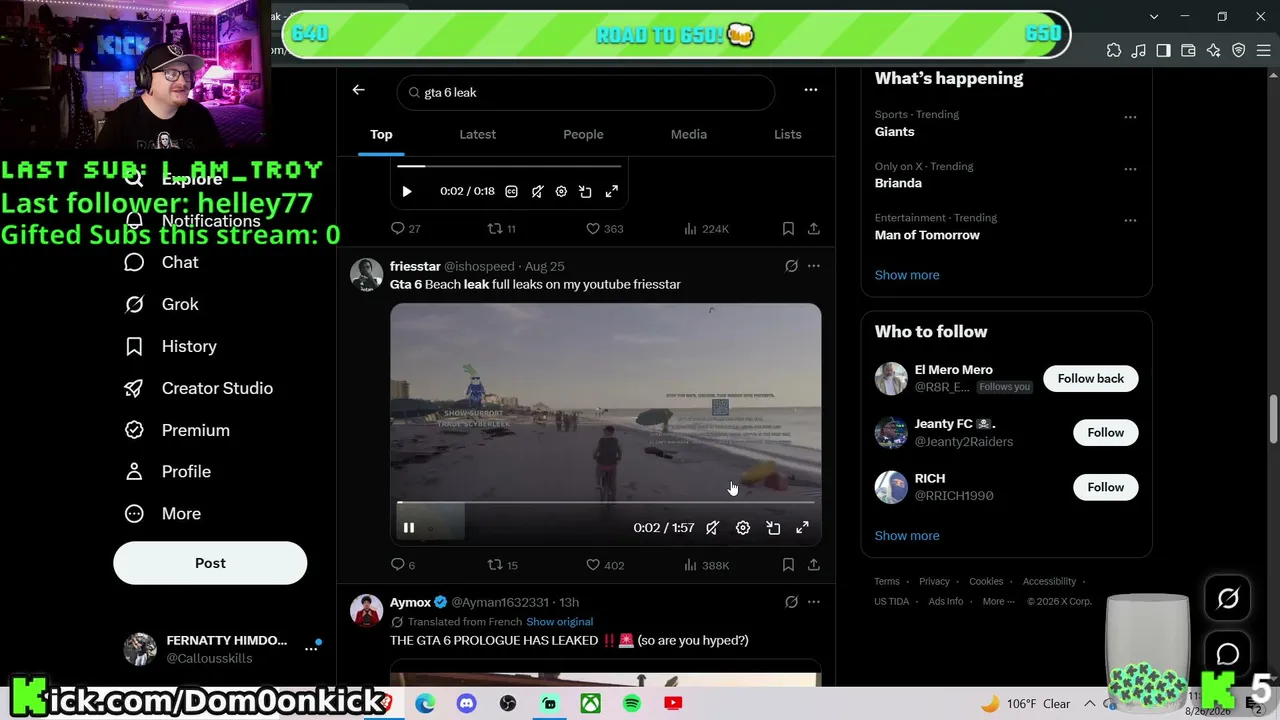Ask Grok about the friesstar post
Screen dimensions: 1280x720
pos(791,266)
